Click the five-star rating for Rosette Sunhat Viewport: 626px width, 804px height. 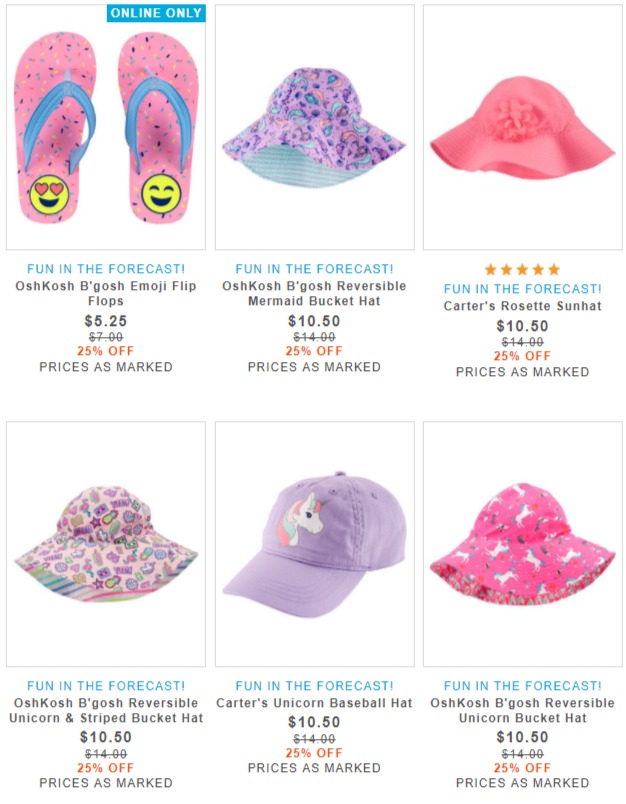tap(522, 269)
